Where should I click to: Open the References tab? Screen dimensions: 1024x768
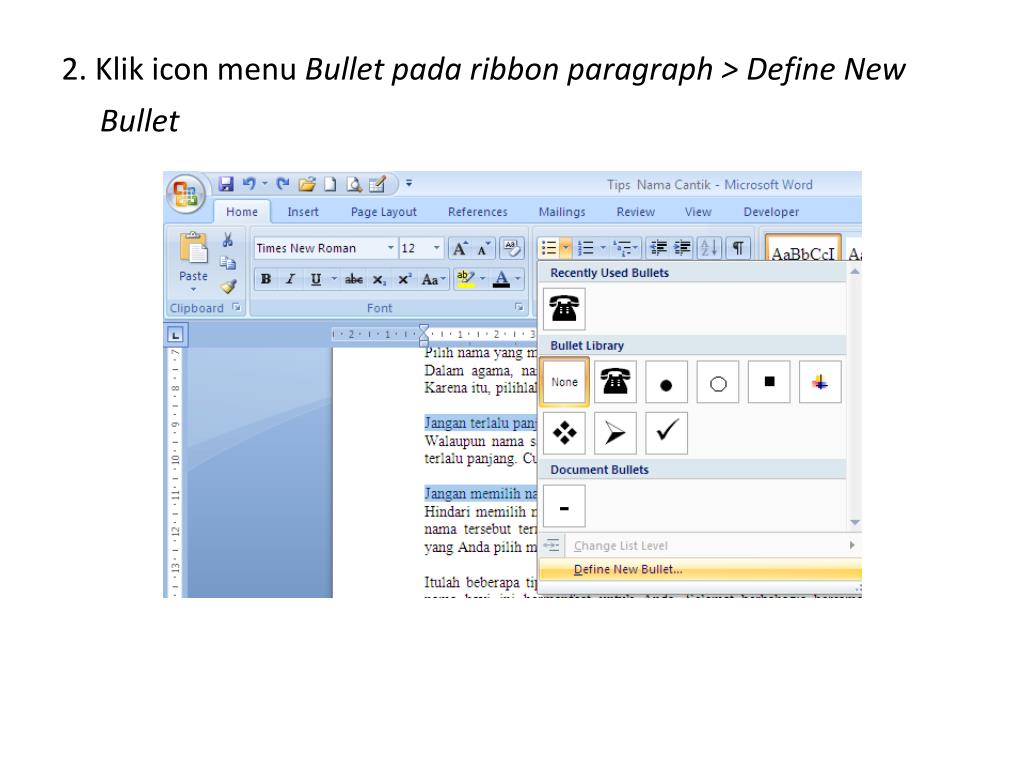coord(477,212)
